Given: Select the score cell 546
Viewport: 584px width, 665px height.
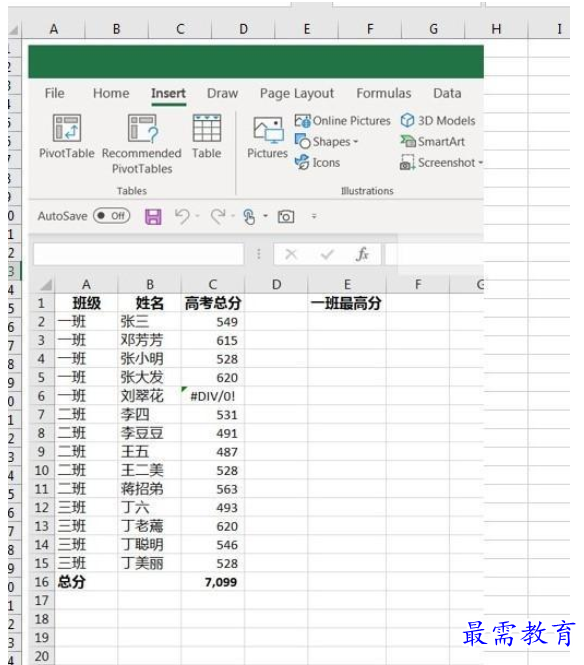Looking at the screenshot, I should pos(213,545).
